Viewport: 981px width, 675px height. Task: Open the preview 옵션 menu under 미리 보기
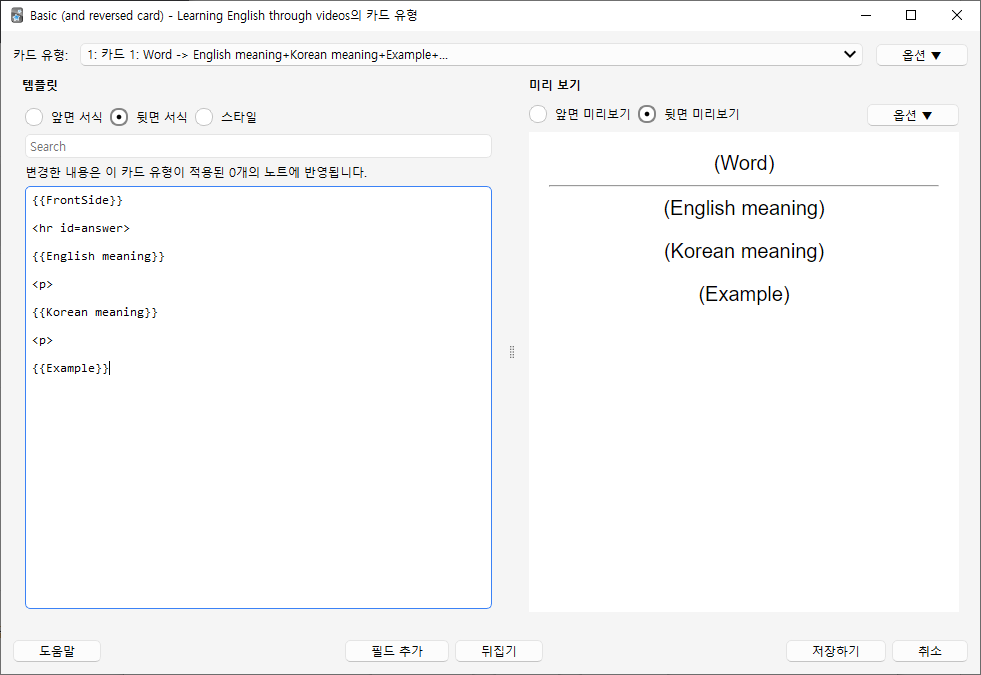pyautogui.click(x=913, y=115)
